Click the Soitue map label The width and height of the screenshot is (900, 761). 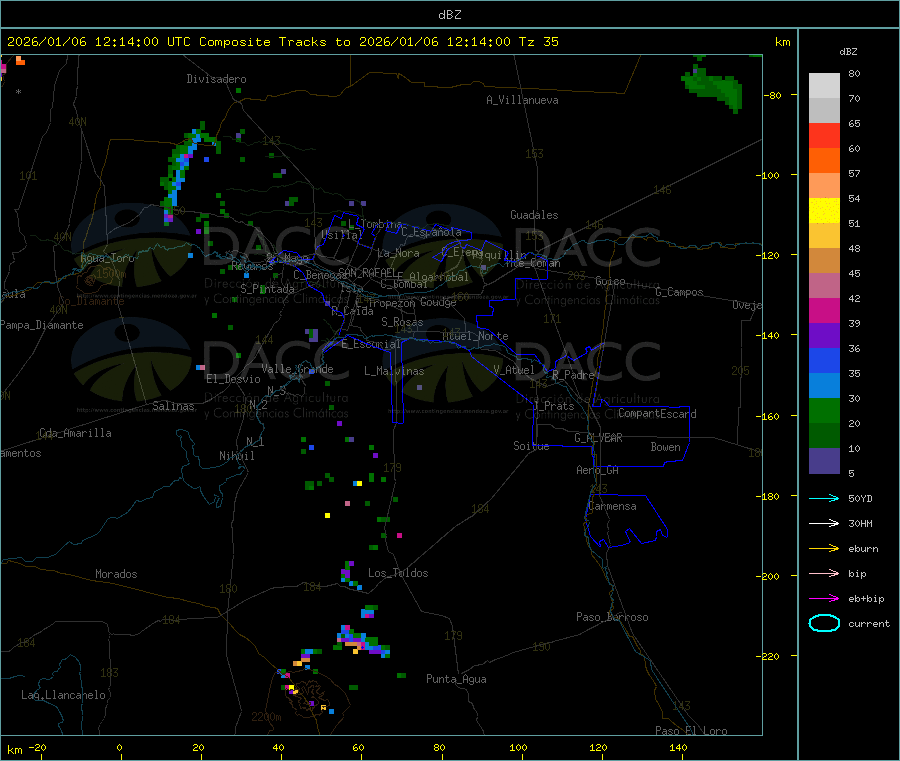point(531,446)
